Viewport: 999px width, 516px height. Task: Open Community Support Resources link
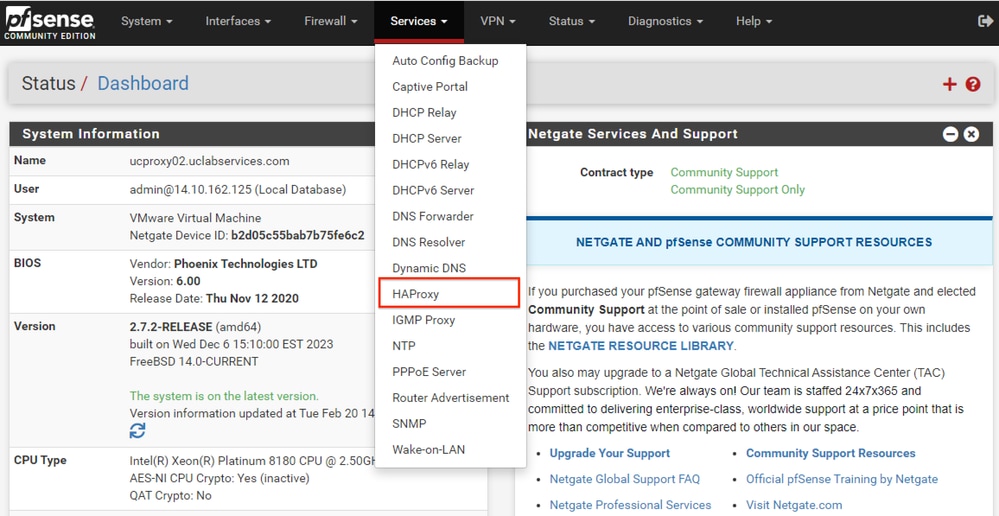[831, 454]
